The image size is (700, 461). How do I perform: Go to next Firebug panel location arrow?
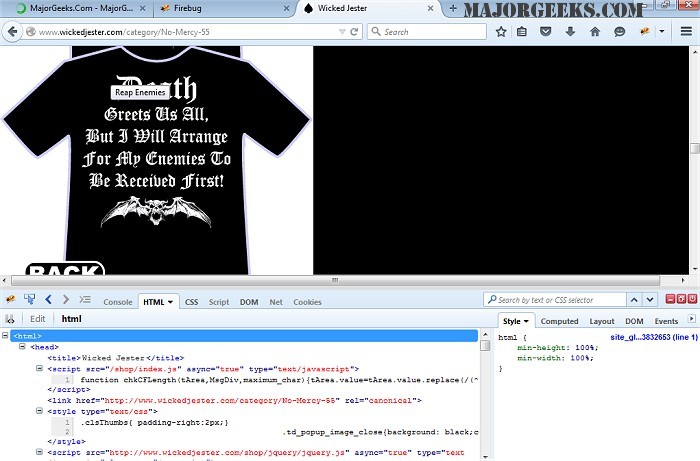(x=66, y=299)
